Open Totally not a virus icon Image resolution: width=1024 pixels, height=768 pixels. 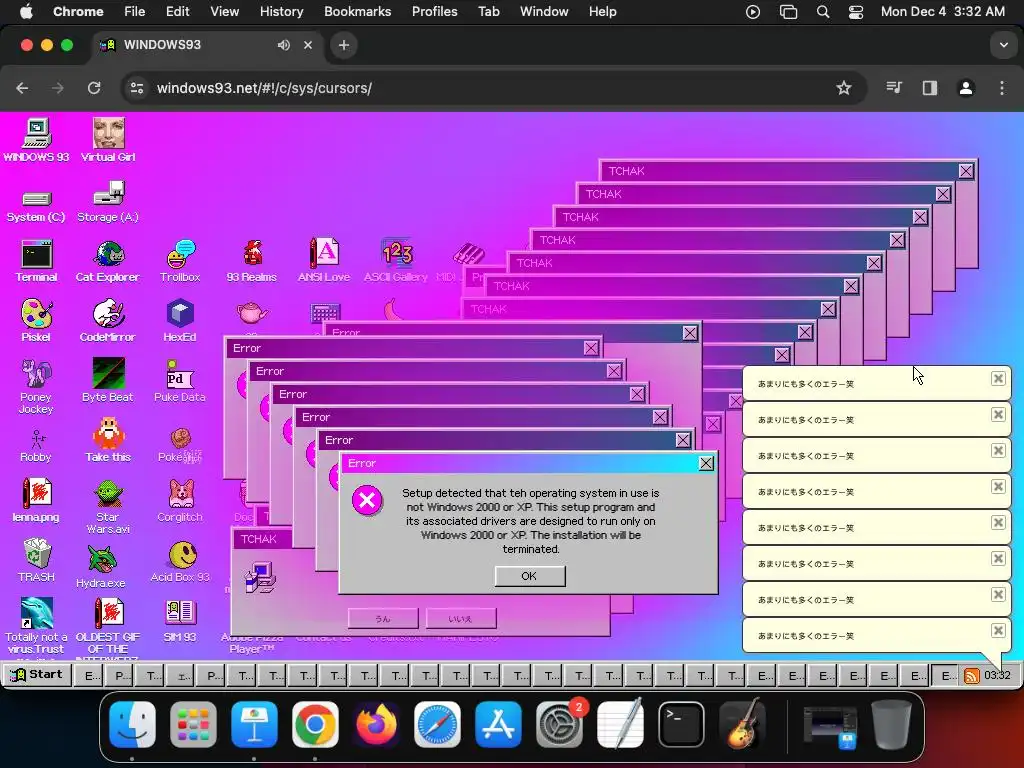click(x=36, y=626)
